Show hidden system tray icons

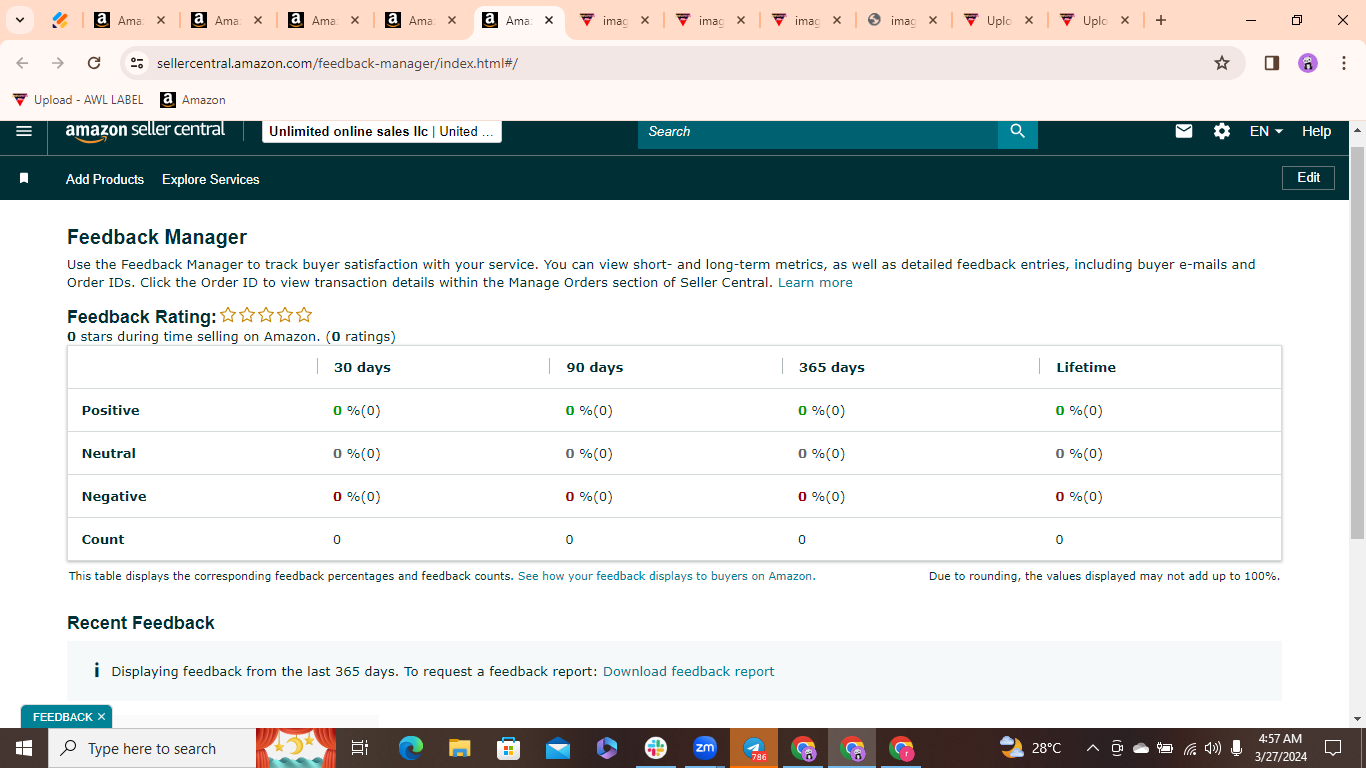1092,748
